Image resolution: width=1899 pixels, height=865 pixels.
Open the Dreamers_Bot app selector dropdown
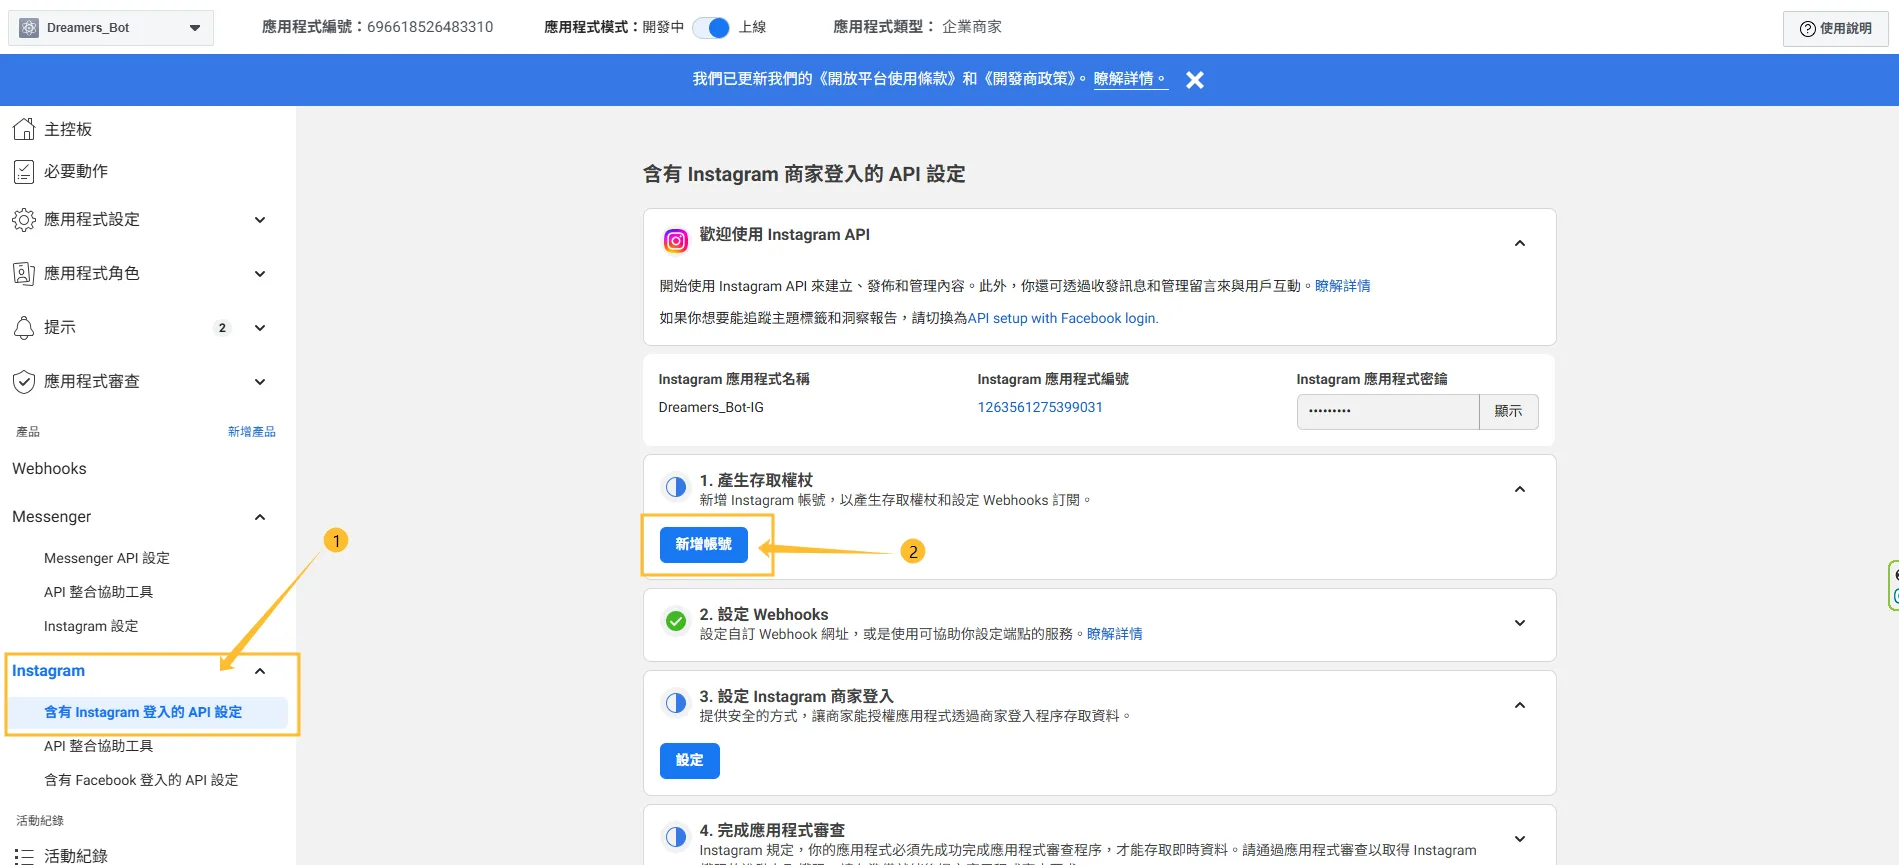[110, 28]
